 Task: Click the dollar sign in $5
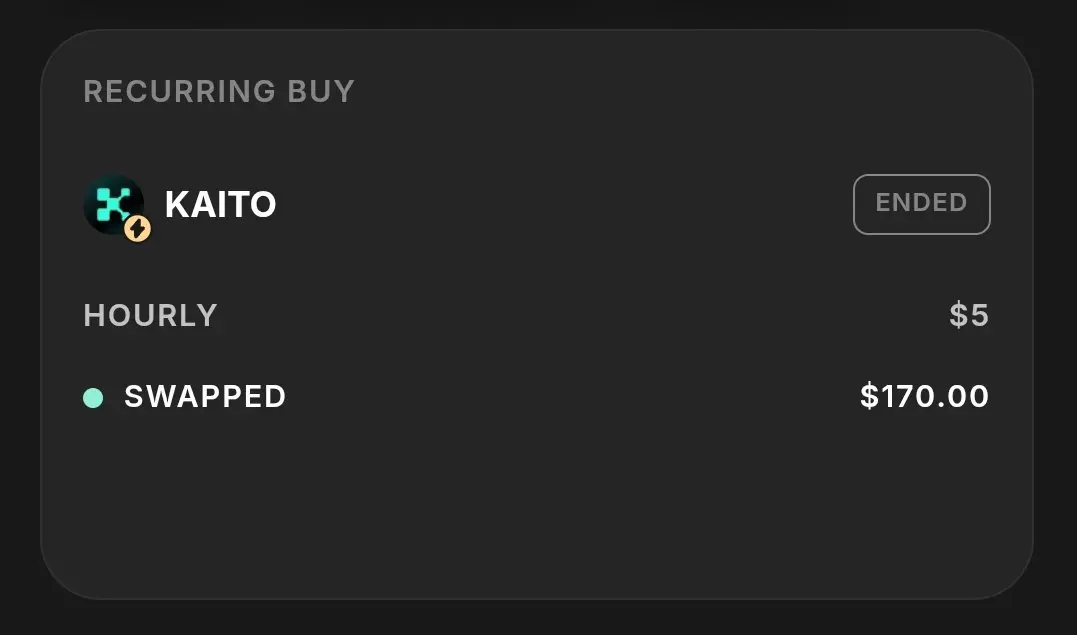pyautogui.click(x=958, y=316)
